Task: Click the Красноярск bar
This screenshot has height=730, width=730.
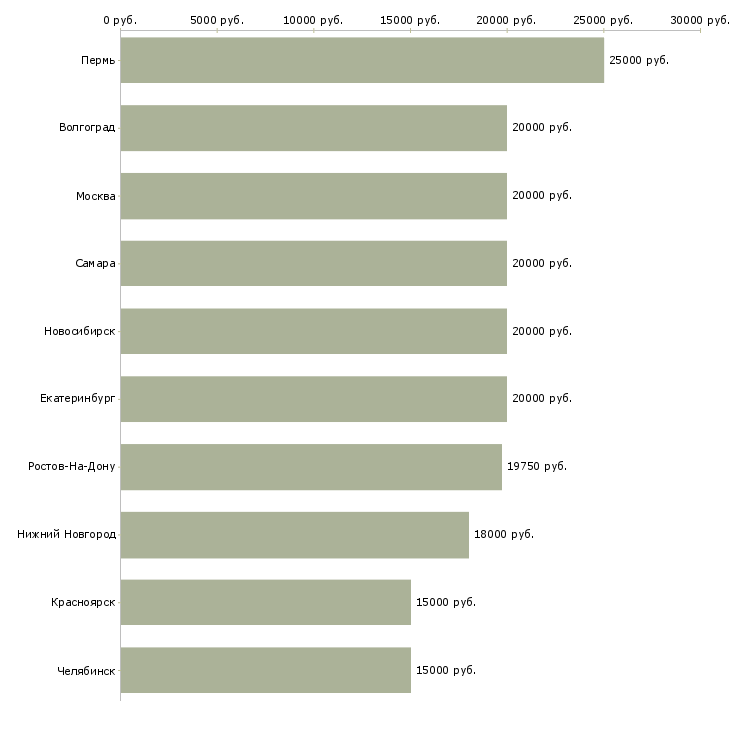Action: pos(265,602)
